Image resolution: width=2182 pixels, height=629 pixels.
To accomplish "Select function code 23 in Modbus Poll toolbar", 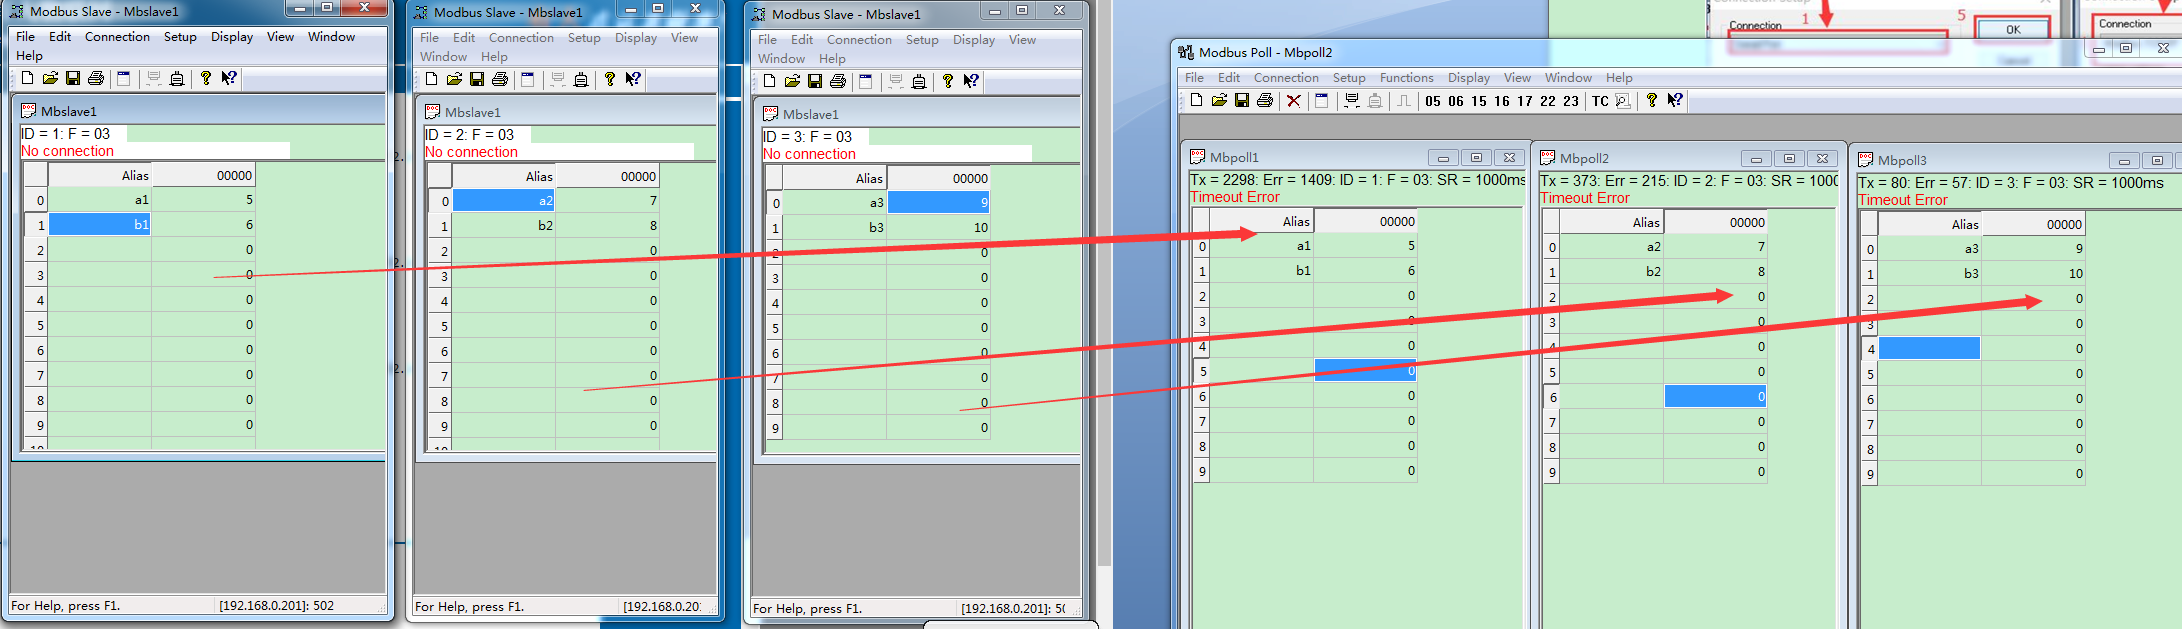I will (x=1571, y=101).
